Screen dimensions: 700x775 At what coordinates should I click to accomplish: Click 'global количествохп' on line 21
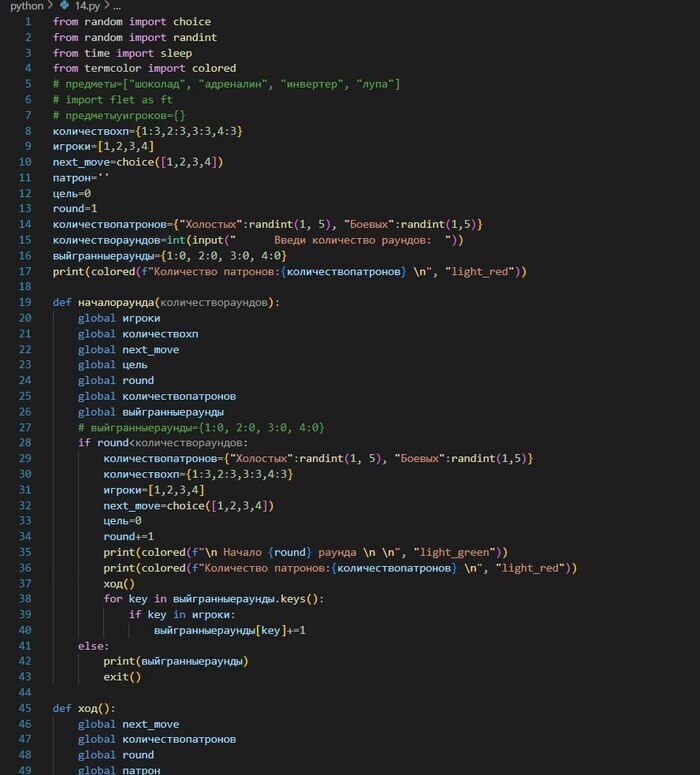coord(138,334)
